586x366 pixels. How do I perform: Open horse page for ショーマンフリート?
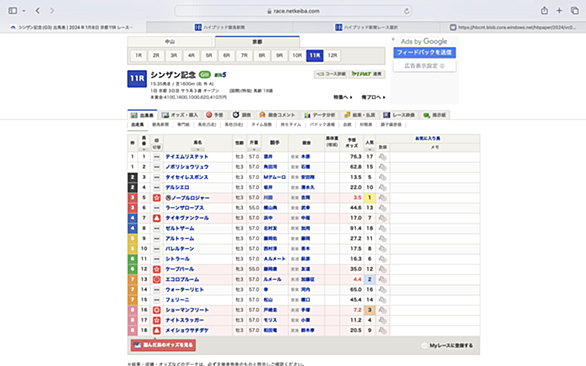click(x=187, y=310)
